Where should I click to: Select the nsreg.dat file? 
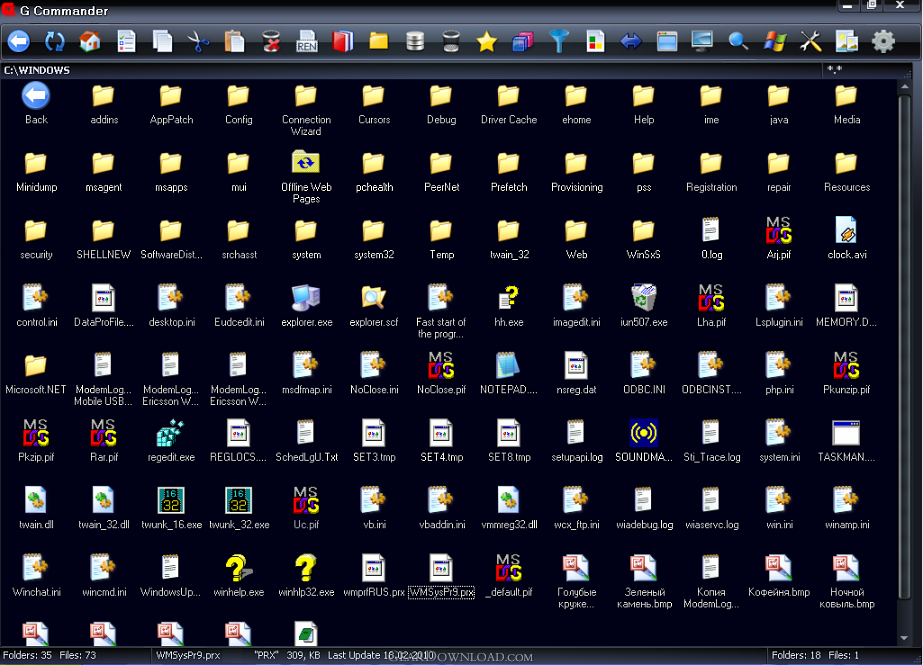point(576,375)
